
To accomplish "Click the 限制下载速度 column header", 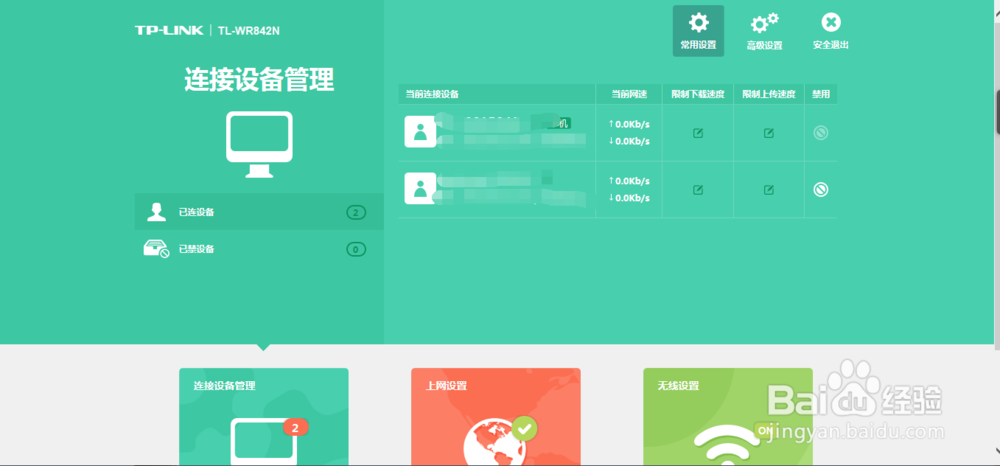I will [698, 94].
